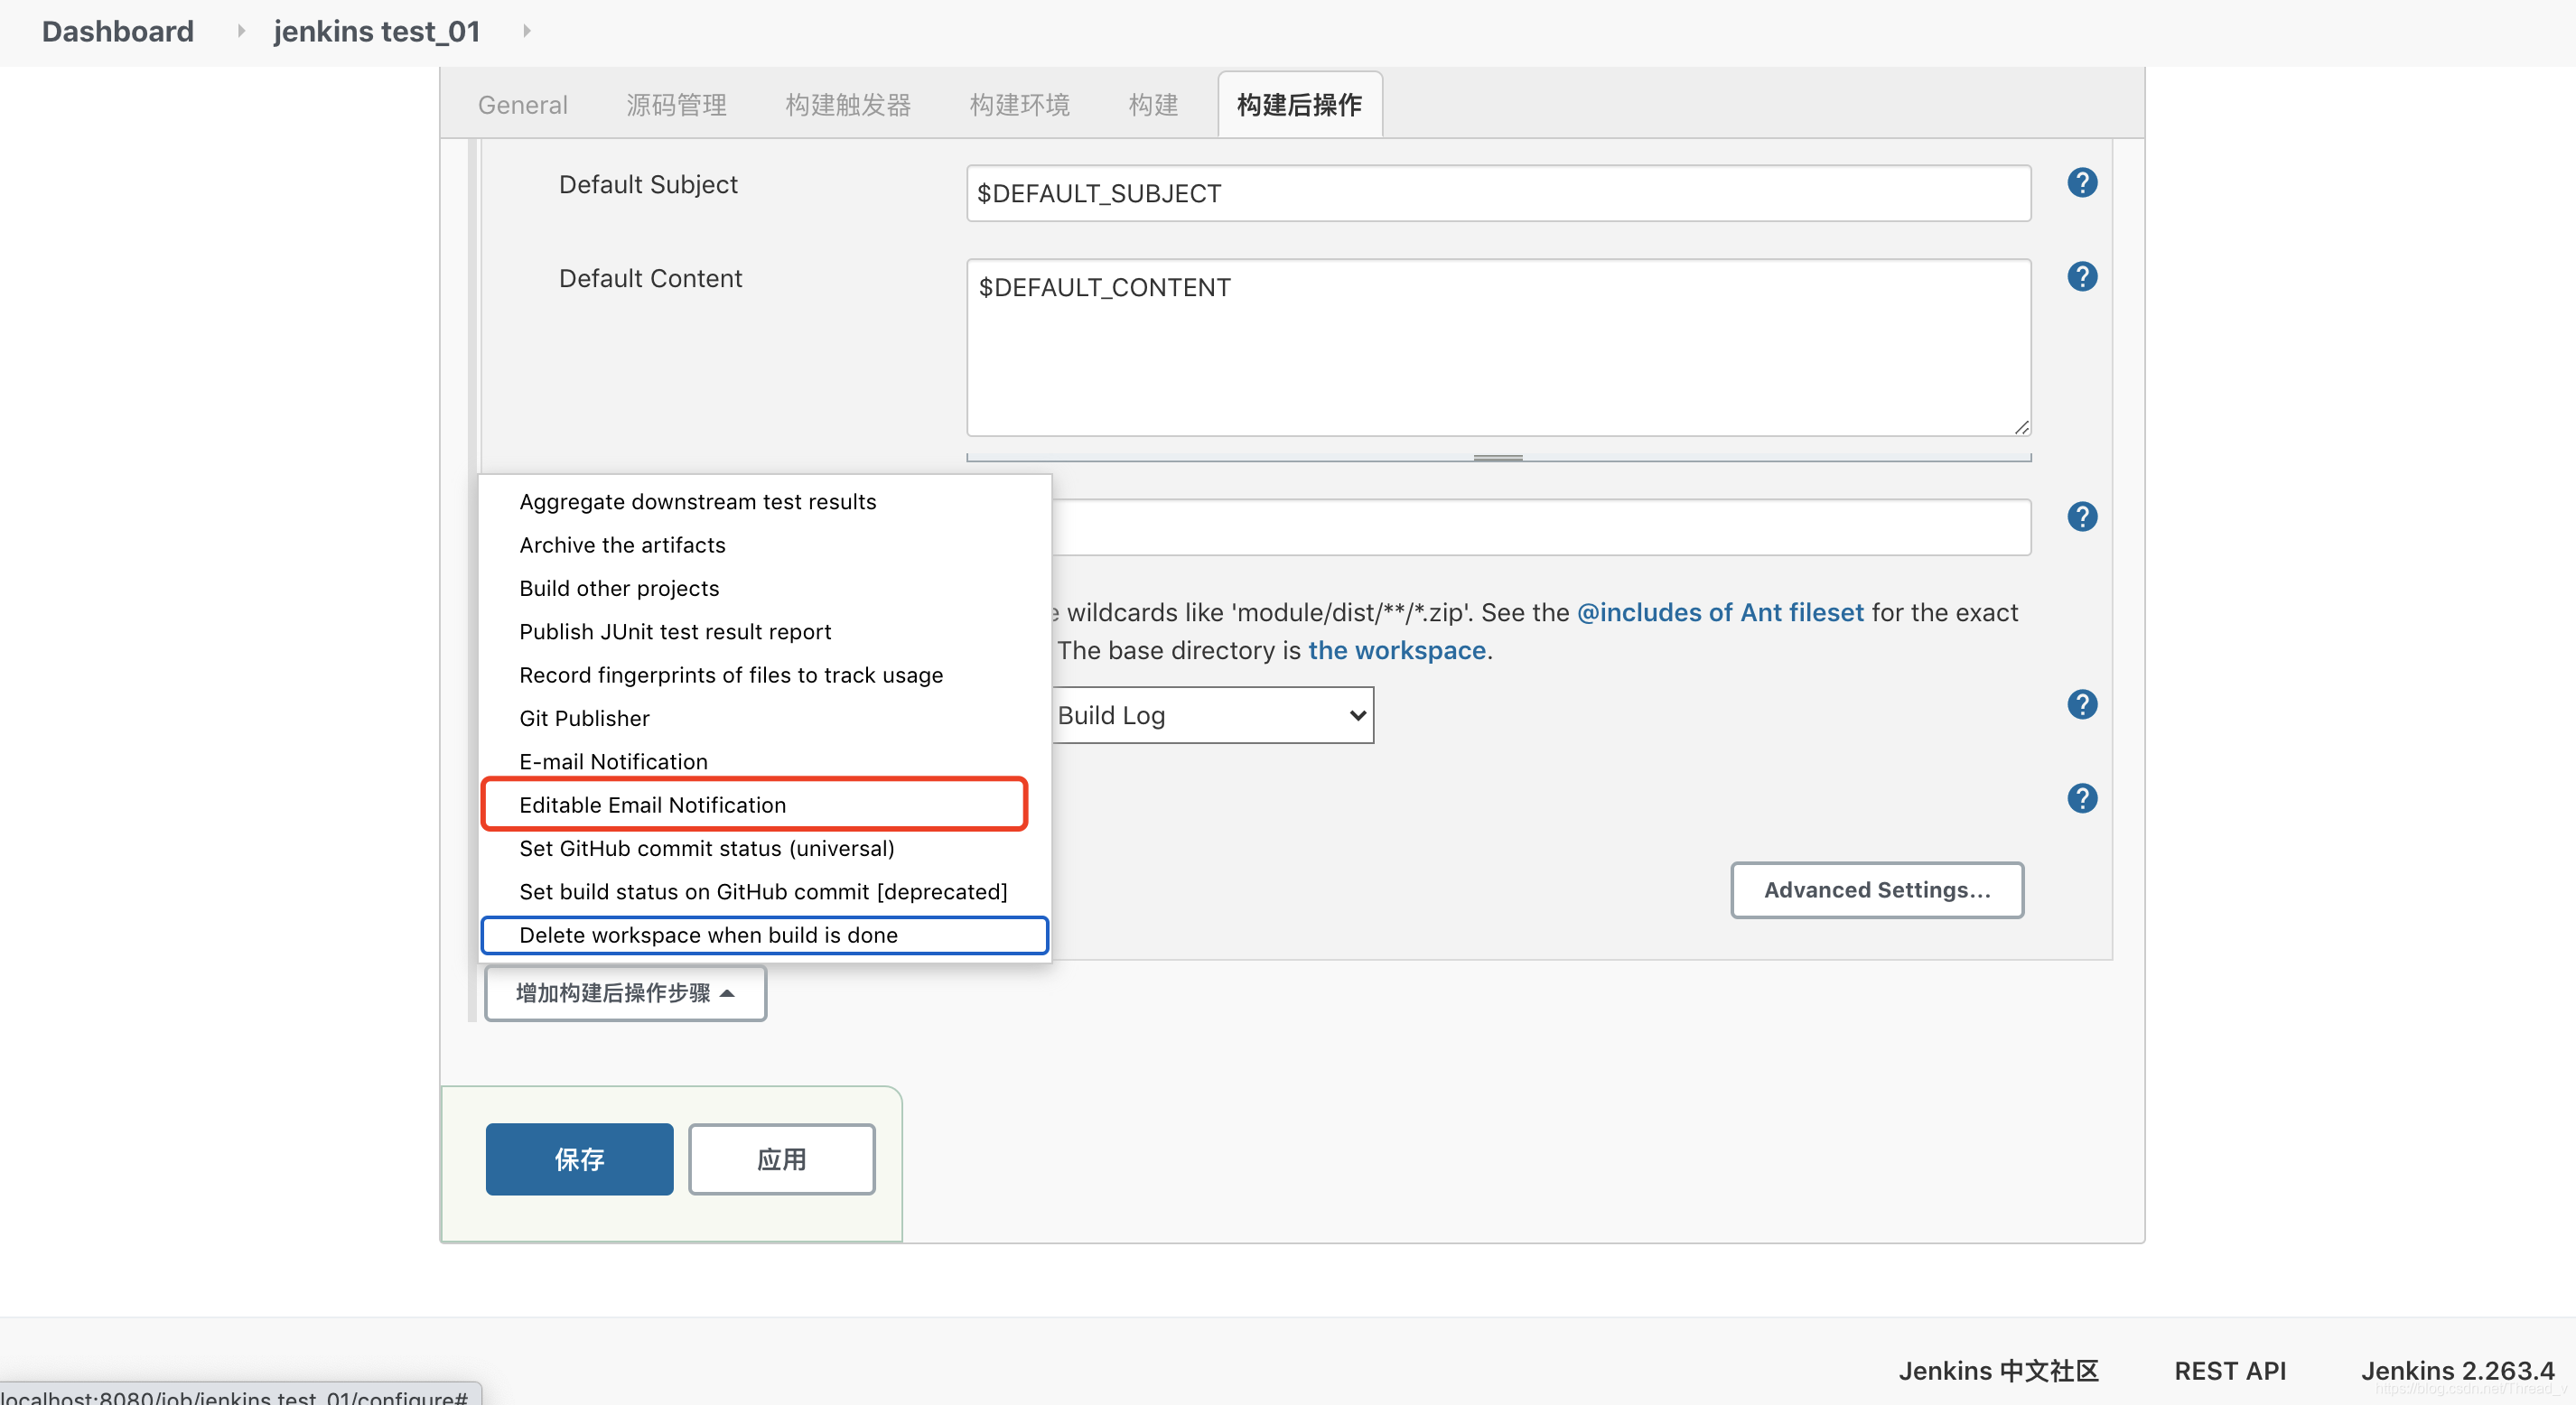Click help icon next to Build Log dropdown
The height and width of the screenshot is (1405, 2576).
coord(2081,705)
